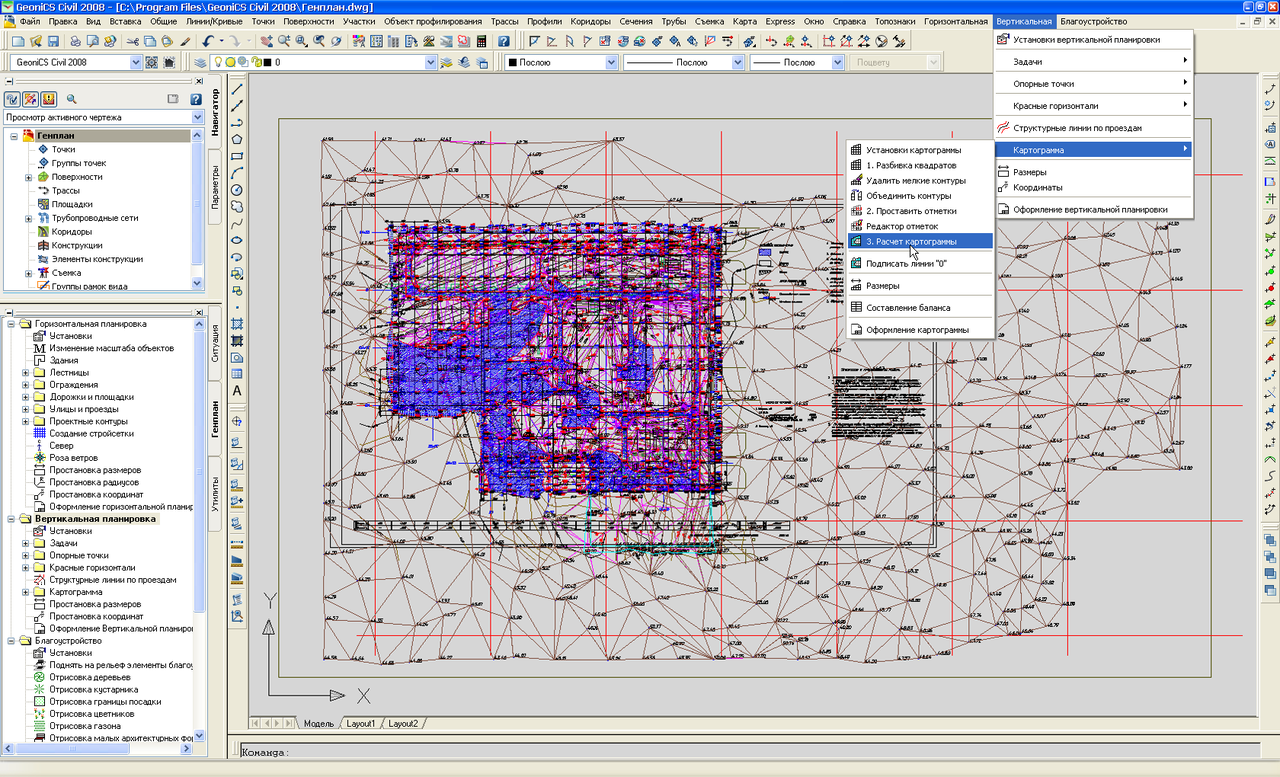Select Создание стройсетки tree item
Image resolution: width=1280 pixels, height=777 pixels.
pos(91,434)
